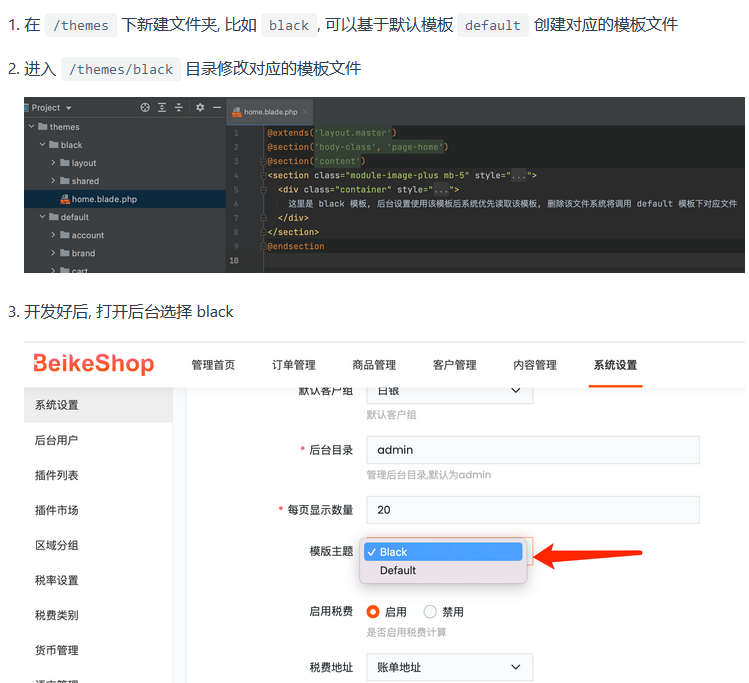The height and width of the screenshot is (683, 749).
Task: Choose Black in theme dropdown
Action: coord(443,552)
